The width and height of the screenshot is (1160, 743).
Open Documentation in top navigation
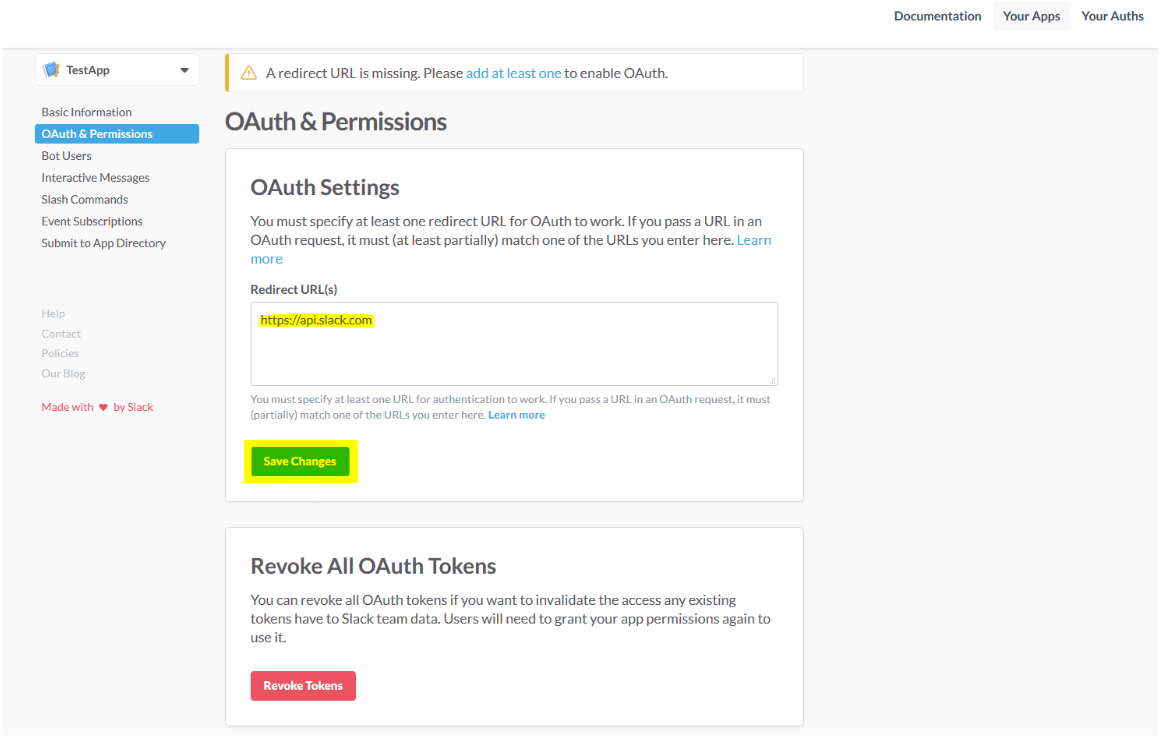(937, 16)
